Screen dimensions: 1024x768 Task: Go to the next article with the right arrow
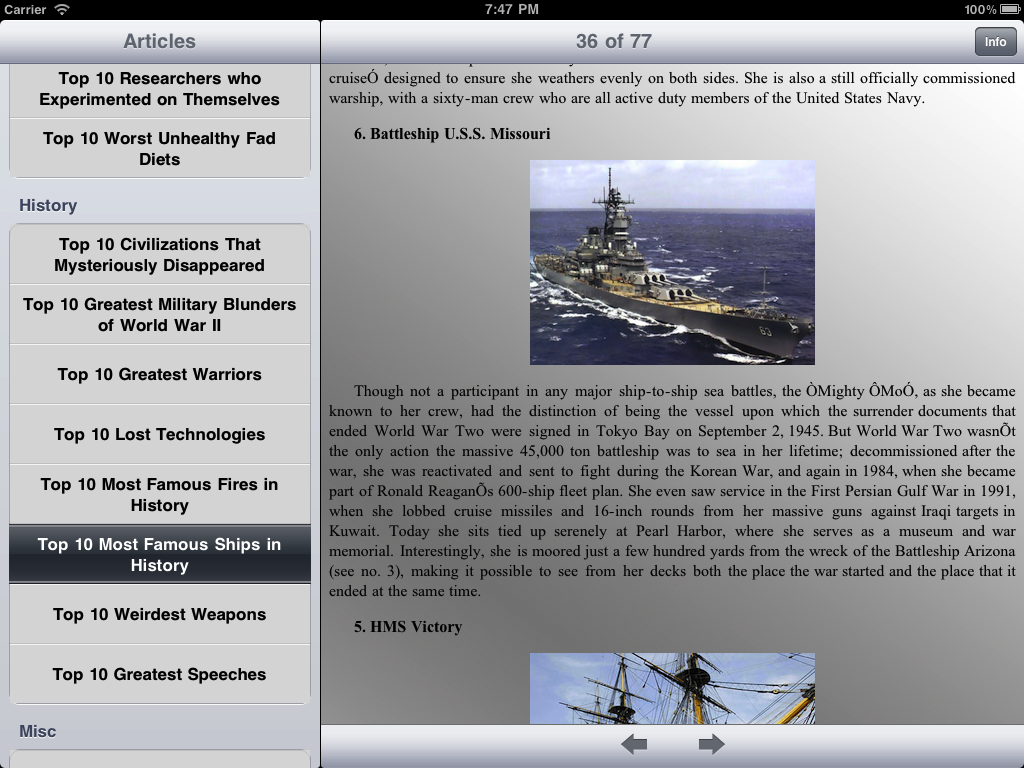[x=711, y=744]
